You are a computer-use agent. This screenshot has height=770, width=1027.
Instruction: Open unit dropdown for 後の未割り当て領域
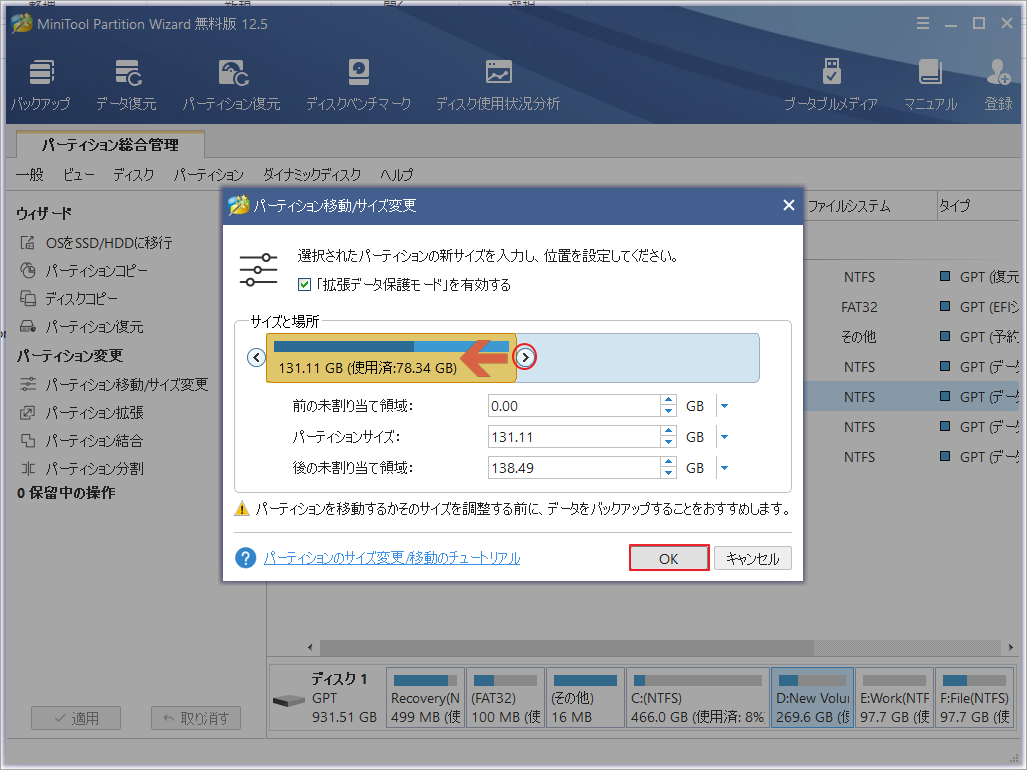(724, 468)
